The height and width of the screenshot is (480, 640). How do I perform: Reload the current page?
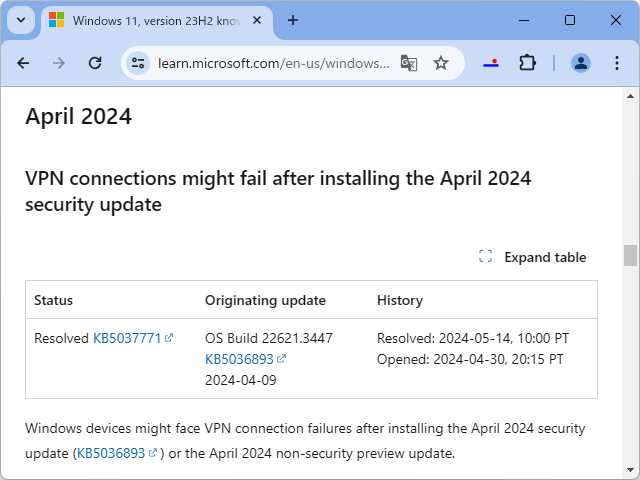click(95, 63)
